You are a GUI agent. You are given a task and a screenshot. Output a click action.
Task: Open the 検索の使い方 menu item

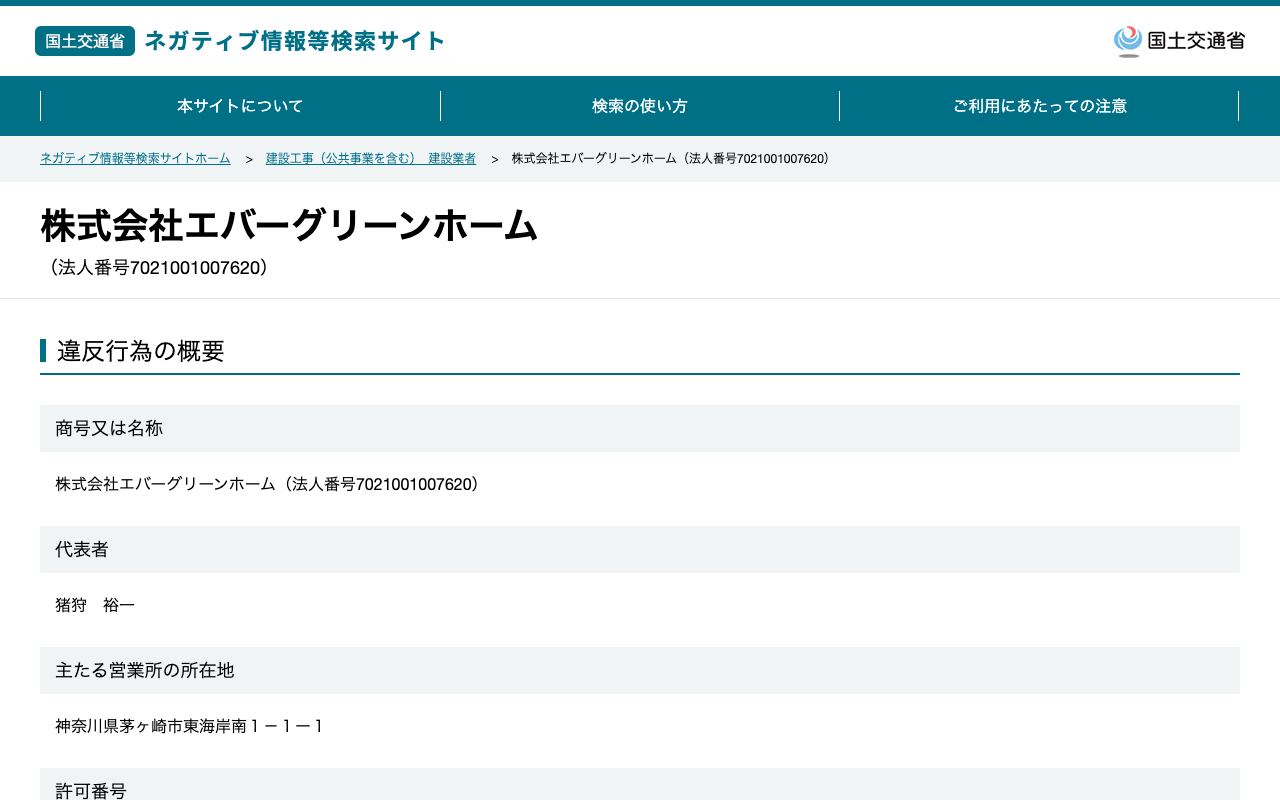pos(640,106)
